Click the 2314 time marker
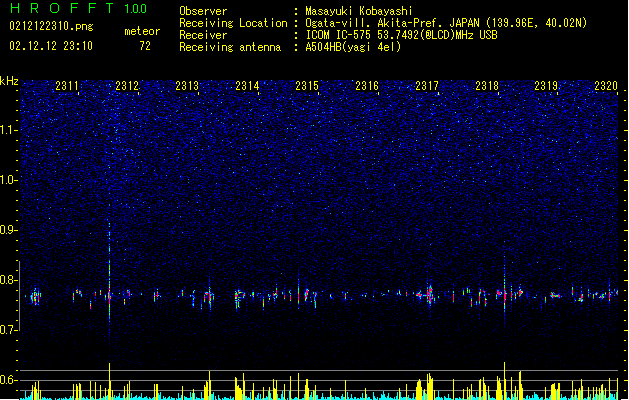629x400 pixels. 247,85
